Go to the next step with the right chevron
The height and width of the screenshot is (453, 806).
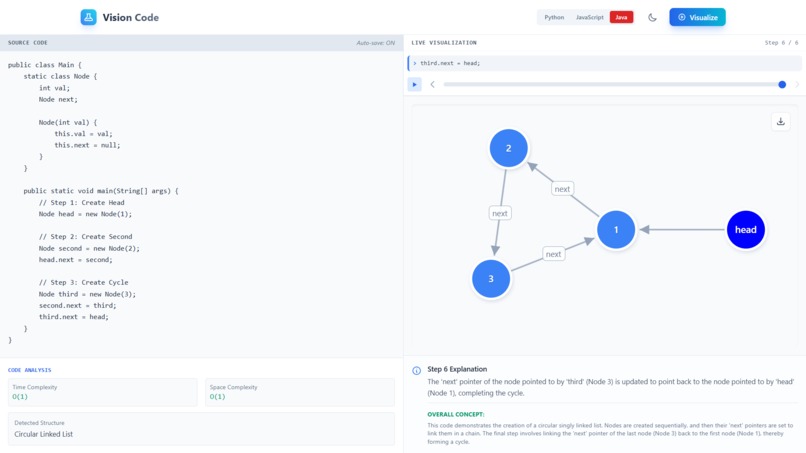[797, 84]
